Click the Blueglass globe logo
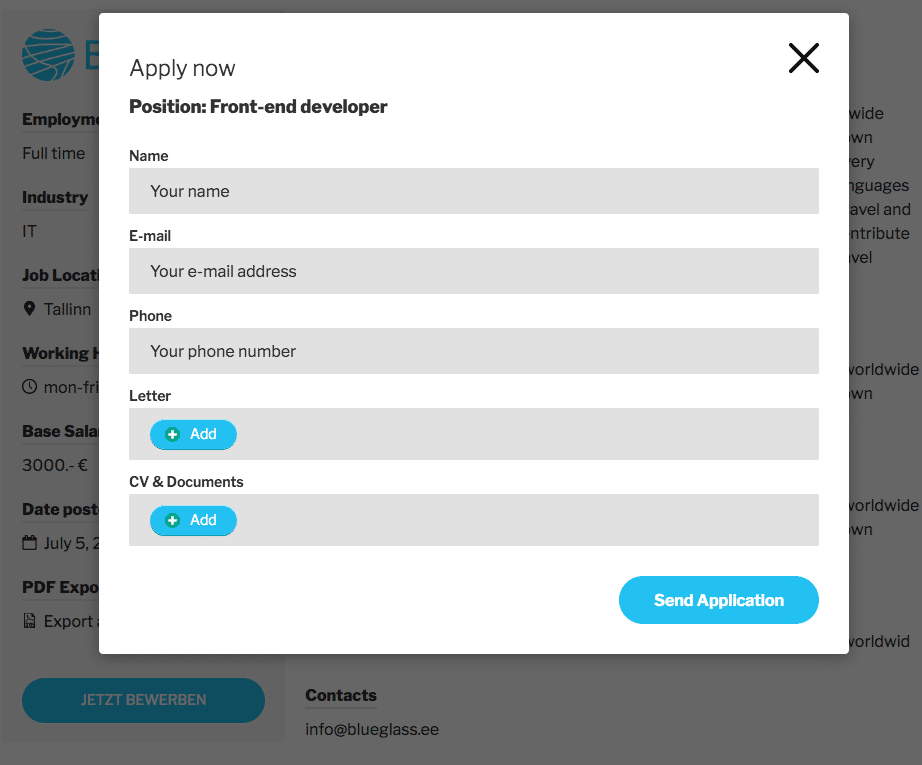This screenshot has width=922, height=765. (48, 54)
